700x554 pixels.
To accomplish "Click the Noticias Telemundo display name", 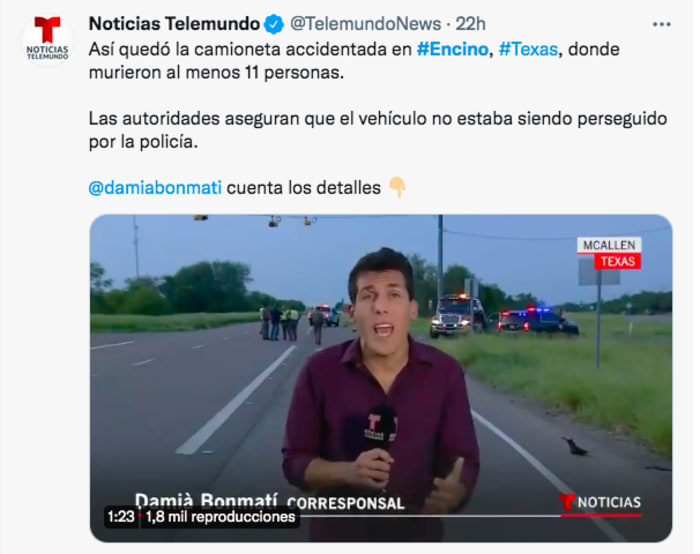I will (174, 24).
